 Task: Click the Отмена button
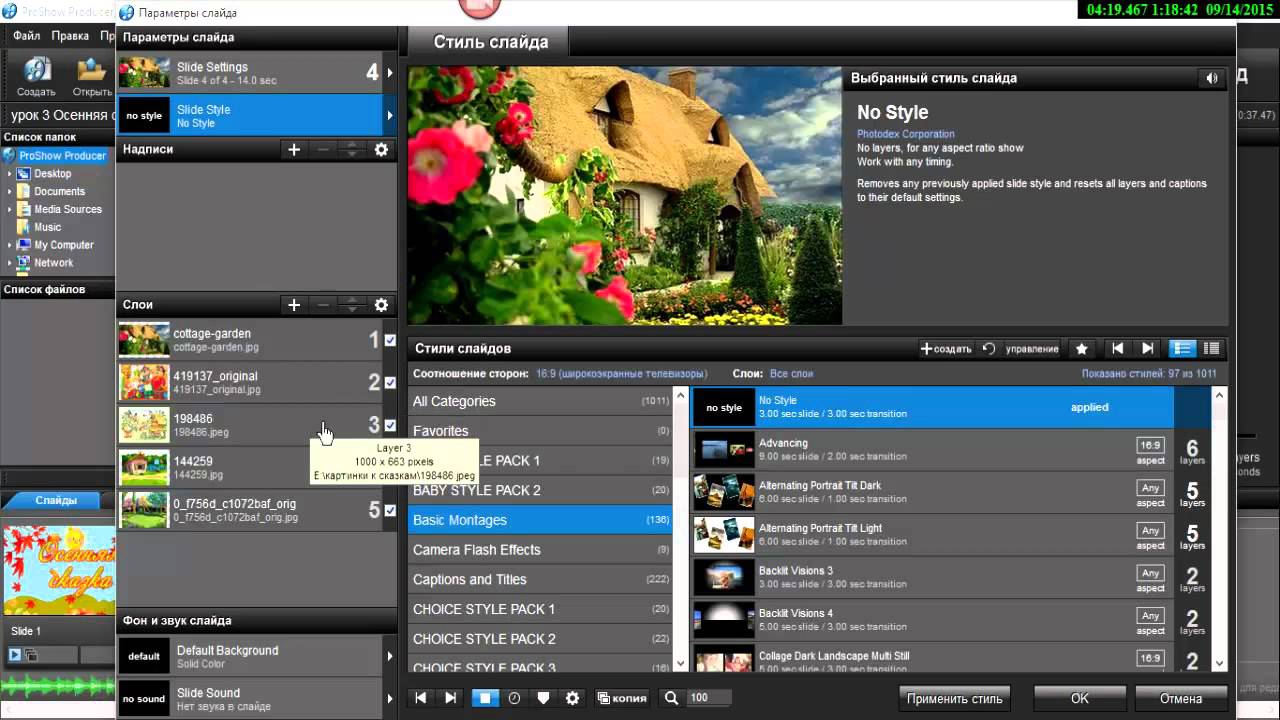pyautogui.click(x=1180, y=698)
